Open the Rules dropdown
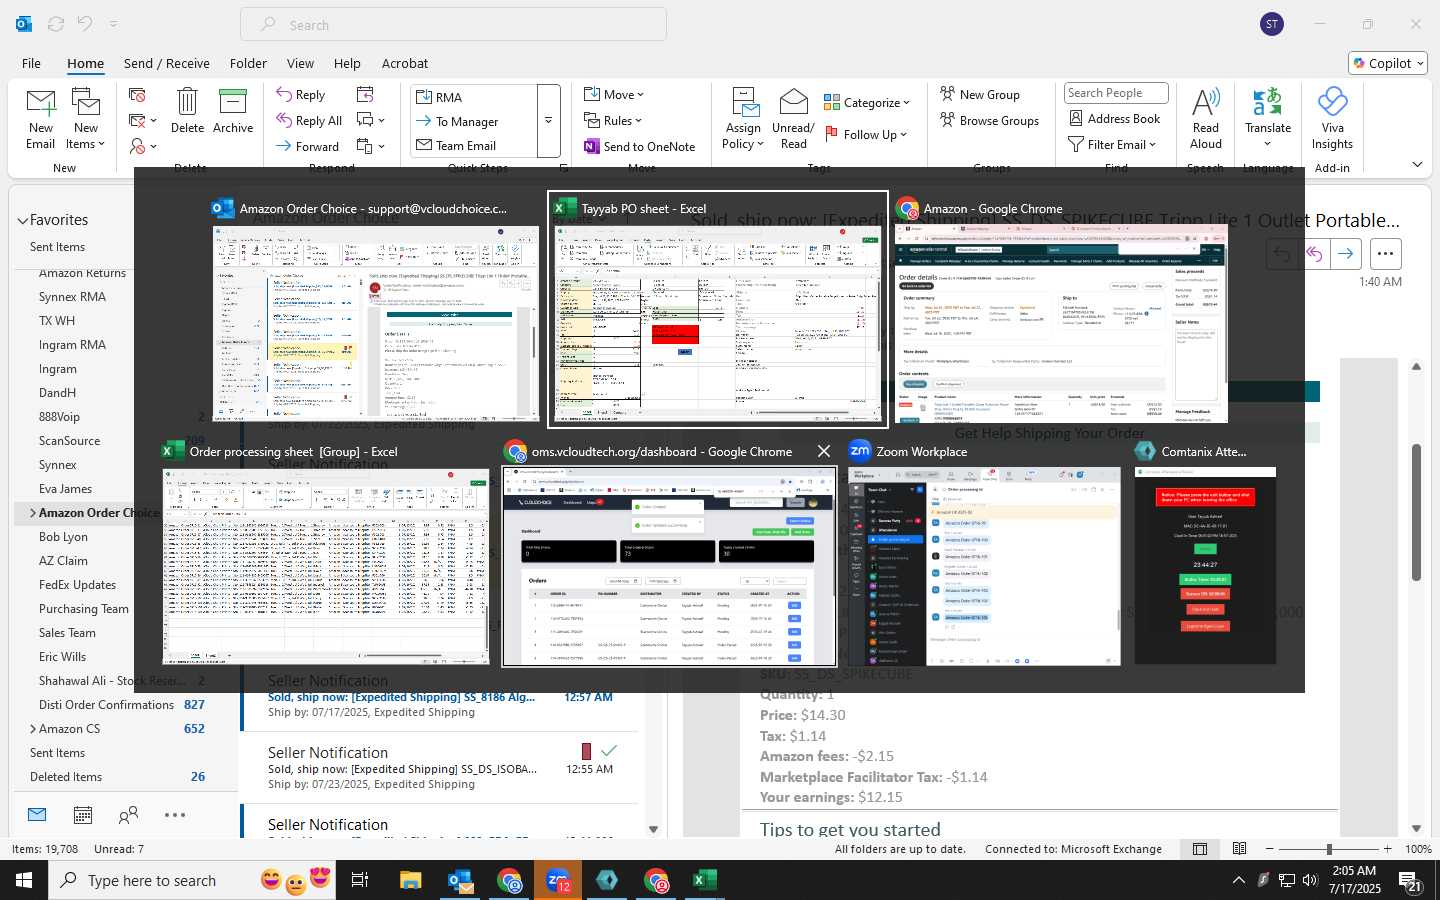 613,121
